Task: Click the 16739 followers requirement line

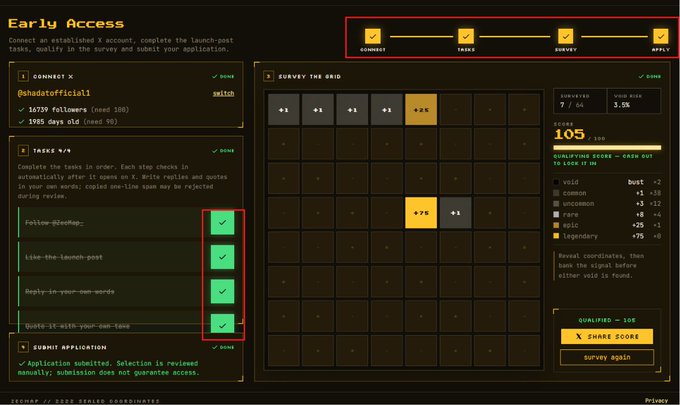Action: tap(73, 110)
